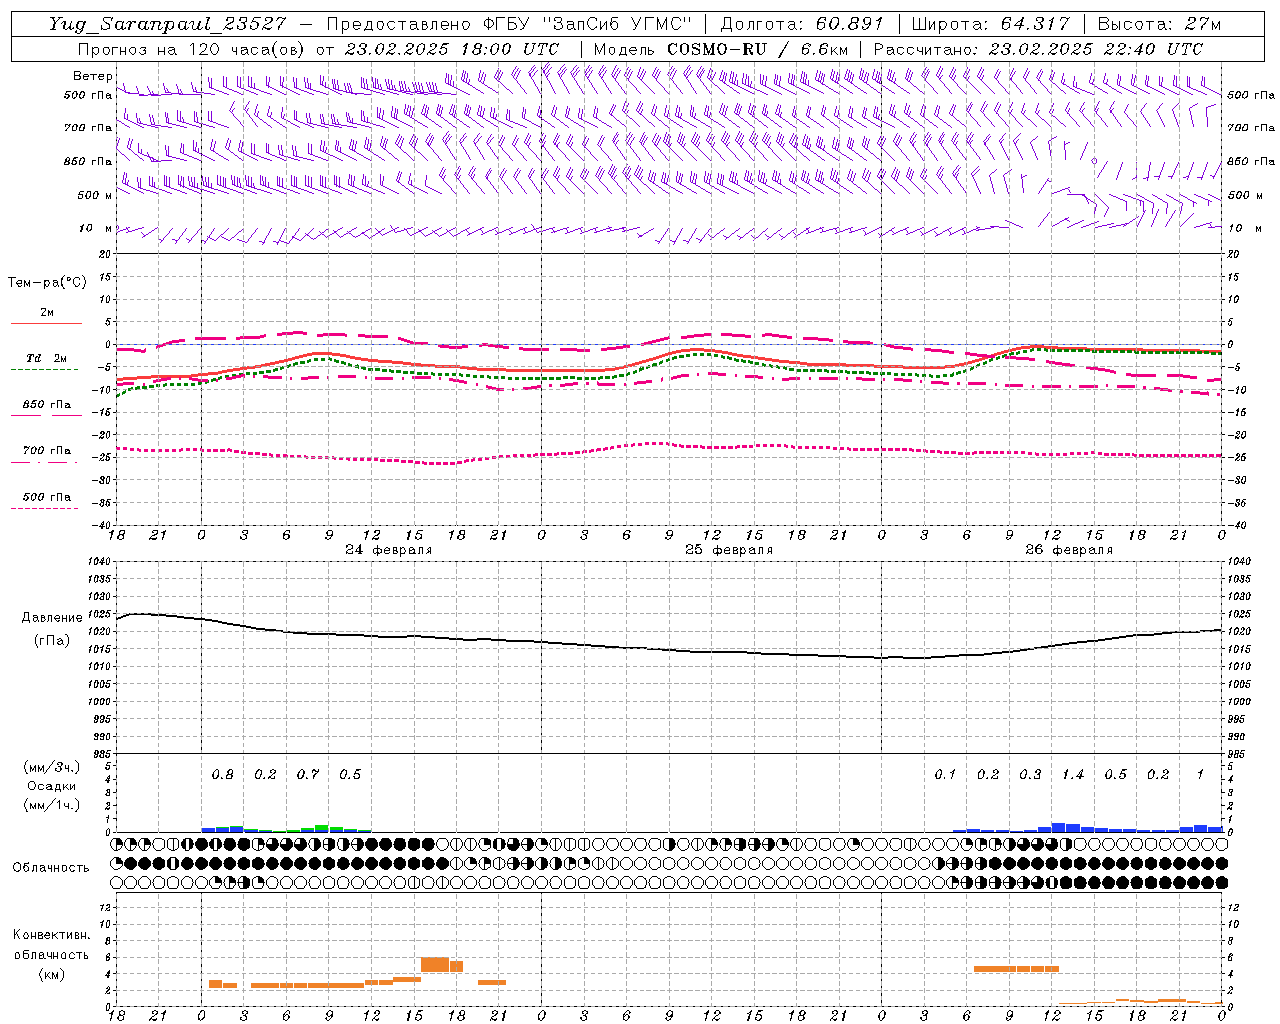Click the 700 гПа legend entry with line sample
The height and width of the screenshot is (1024, 1280).
tap(46, 455)
